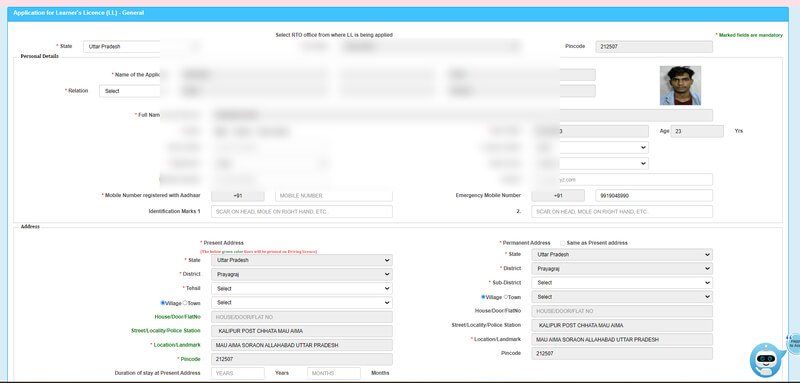Select Village radio under Present Address
Screen dimensions: 800x383
point(163,303)
